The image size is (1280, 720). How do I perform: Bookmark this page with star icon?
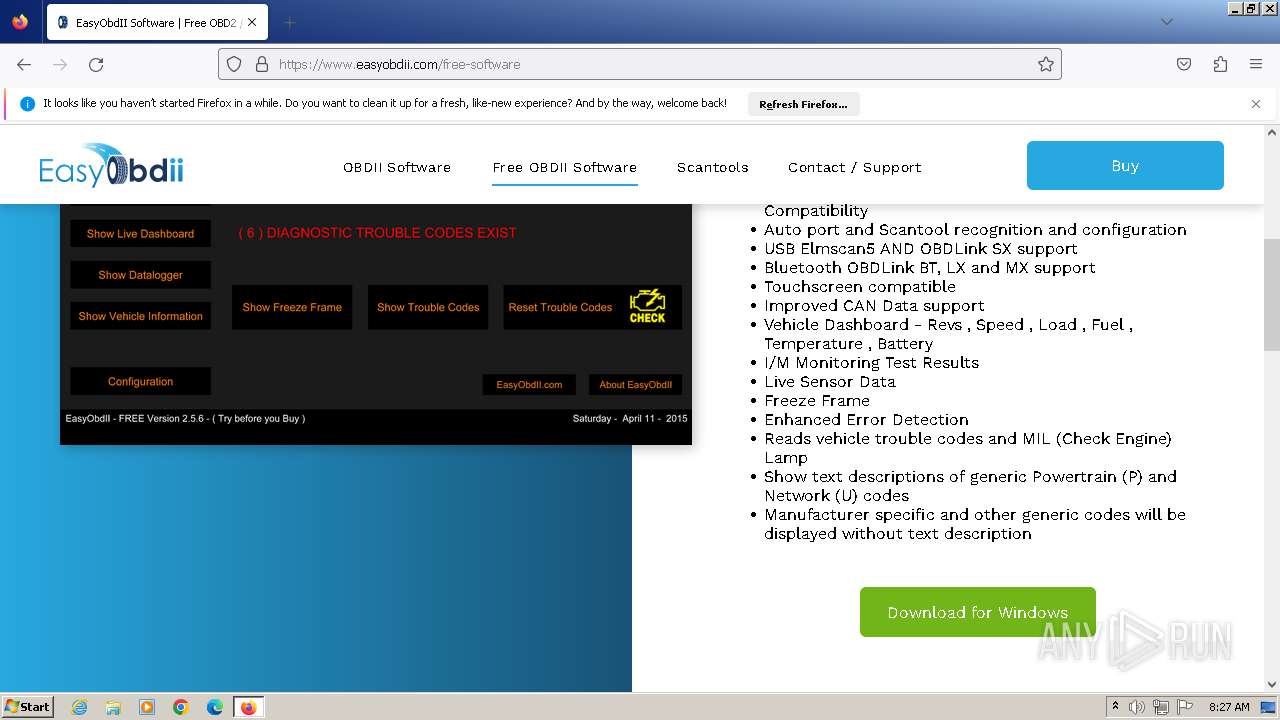[1046, 64]
